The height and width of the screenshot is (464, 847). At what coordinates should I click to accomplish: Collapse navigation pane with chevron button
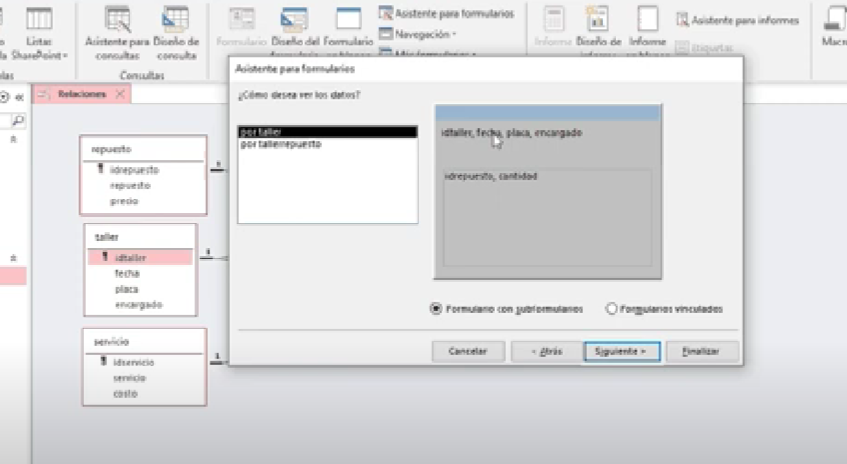pyautogui.click(x=19, y=97)
